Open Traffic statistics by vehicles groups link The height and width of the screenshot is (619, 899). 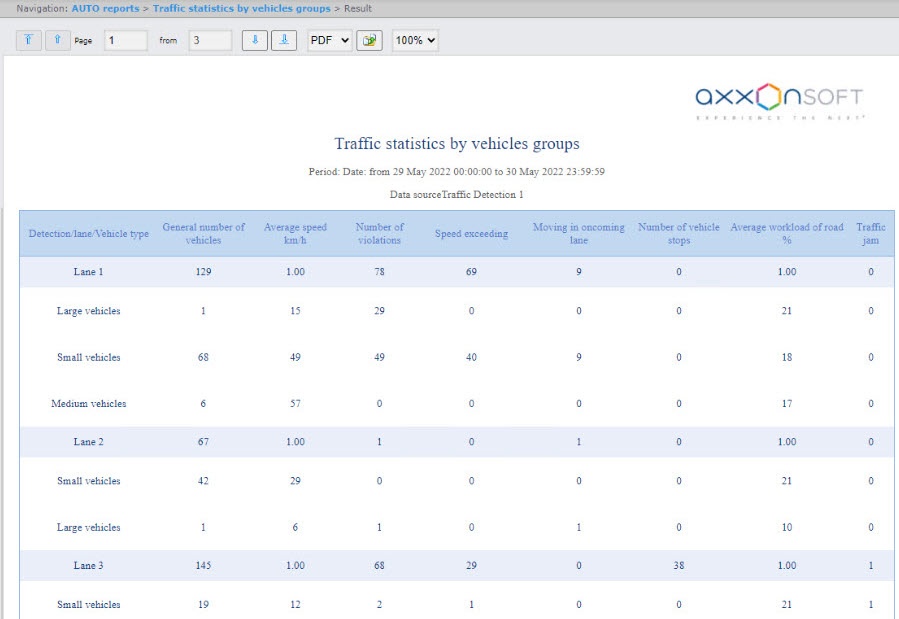(241, 8)
